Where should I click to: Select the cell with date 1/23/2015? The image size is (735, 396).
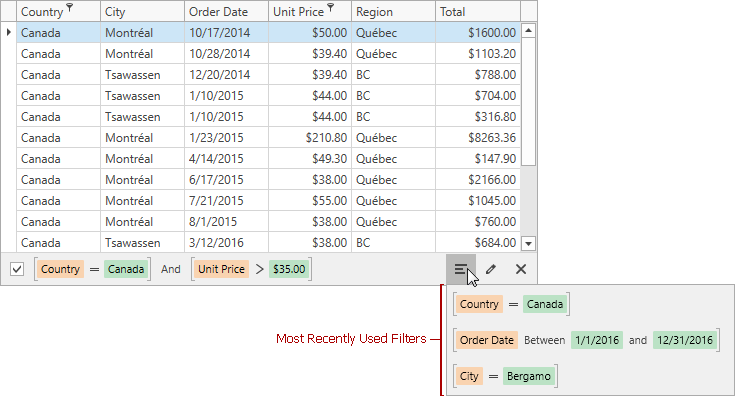[226, 138]
